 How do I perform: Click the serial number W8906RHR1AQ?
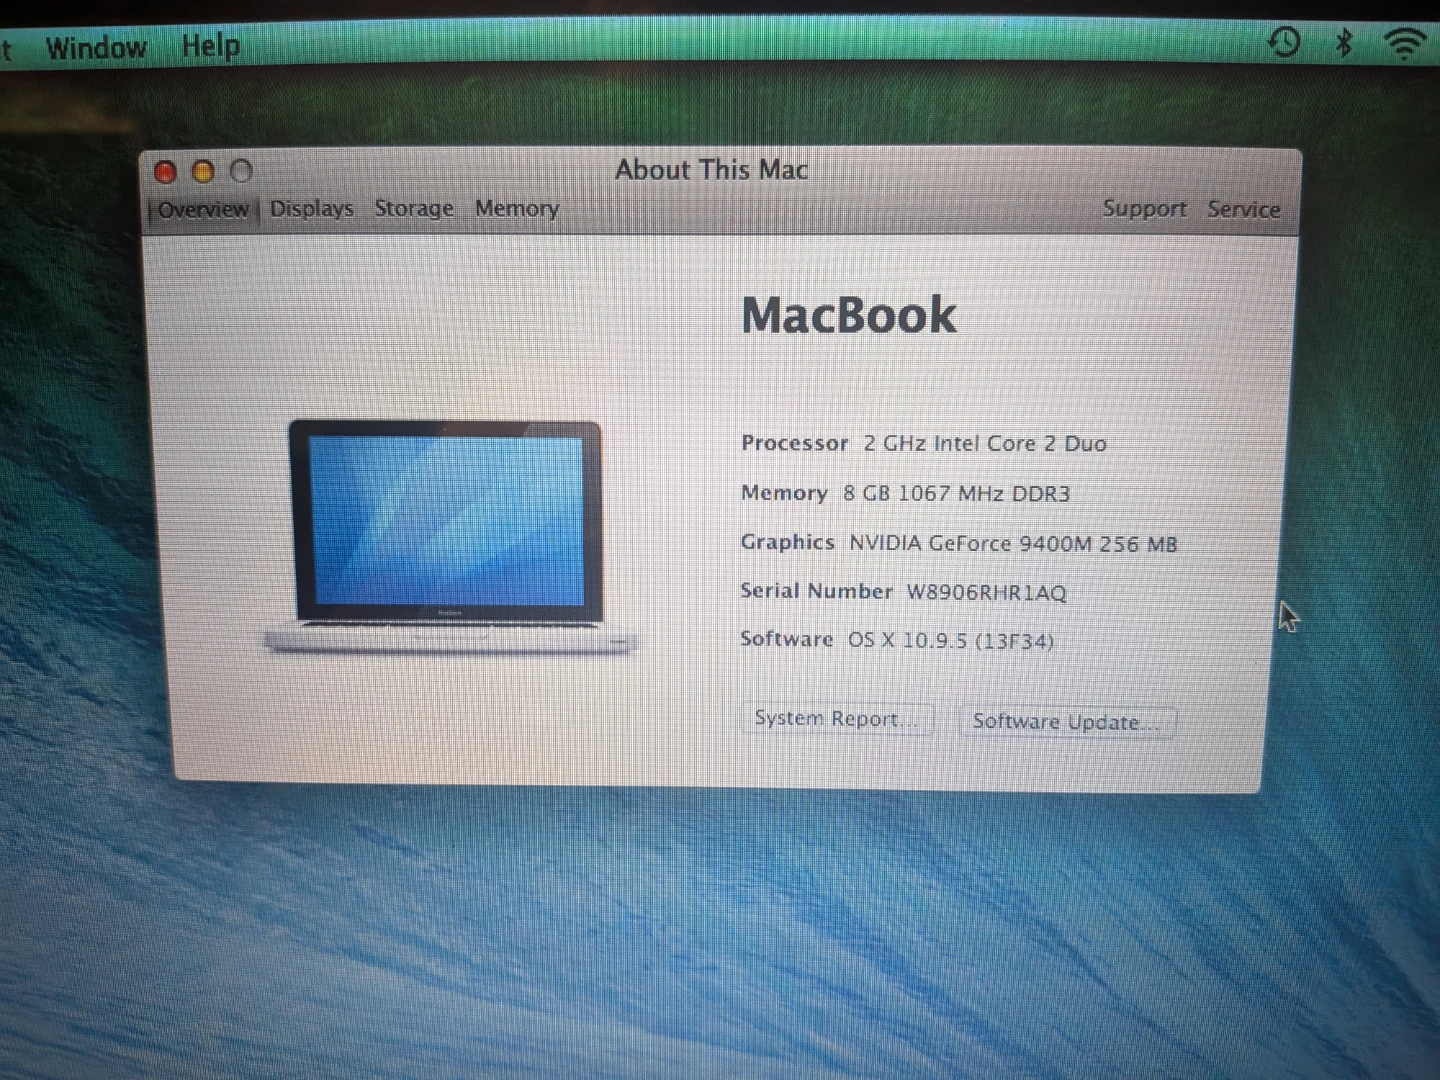click(986, 592)
